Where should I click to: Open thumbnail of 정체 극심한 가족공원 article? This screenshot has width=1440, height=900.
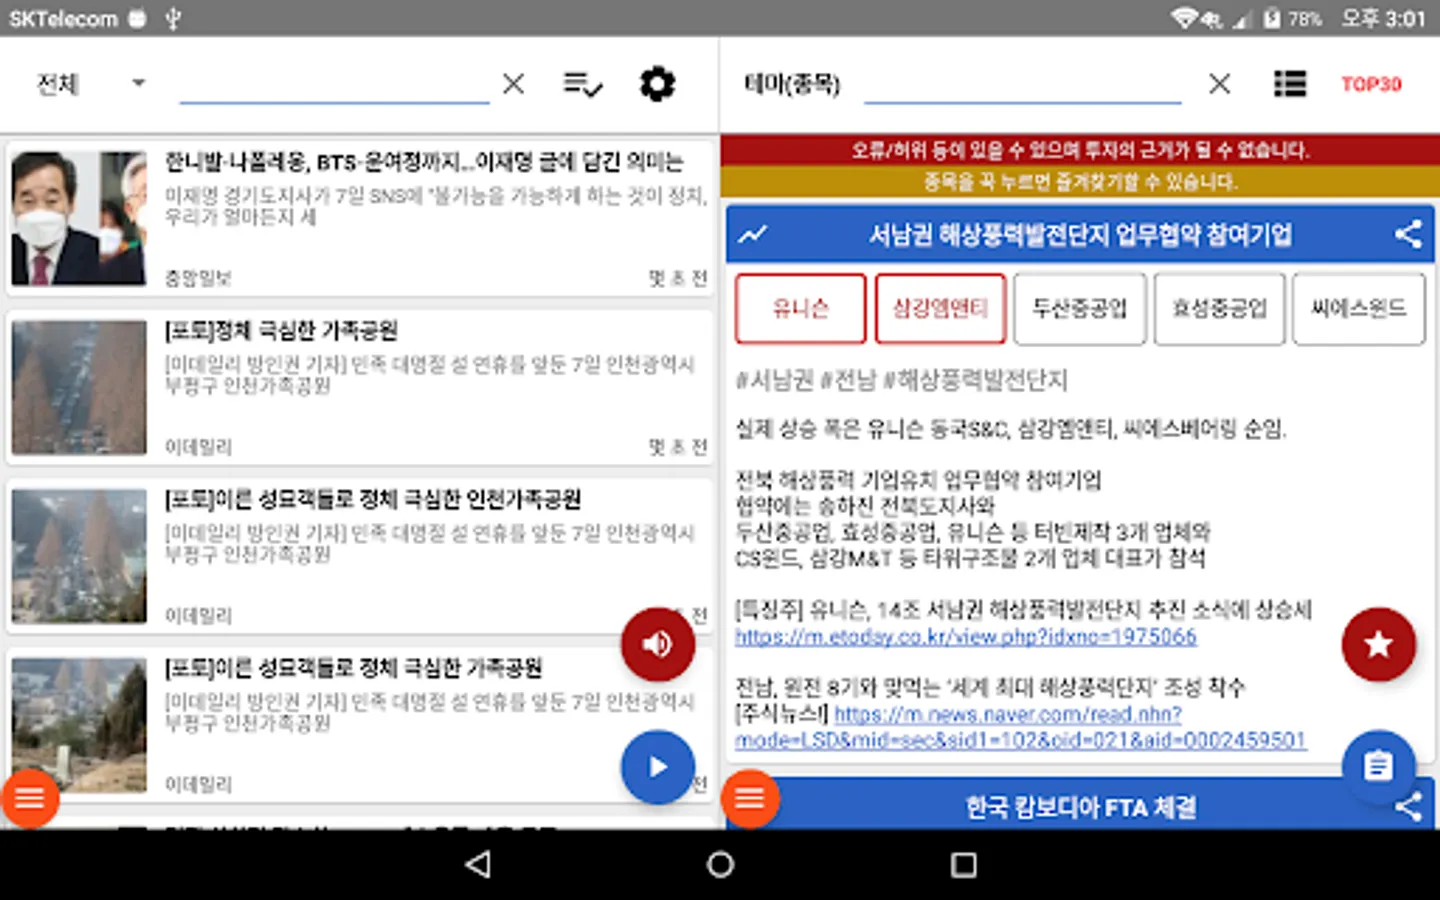(79, 387)
